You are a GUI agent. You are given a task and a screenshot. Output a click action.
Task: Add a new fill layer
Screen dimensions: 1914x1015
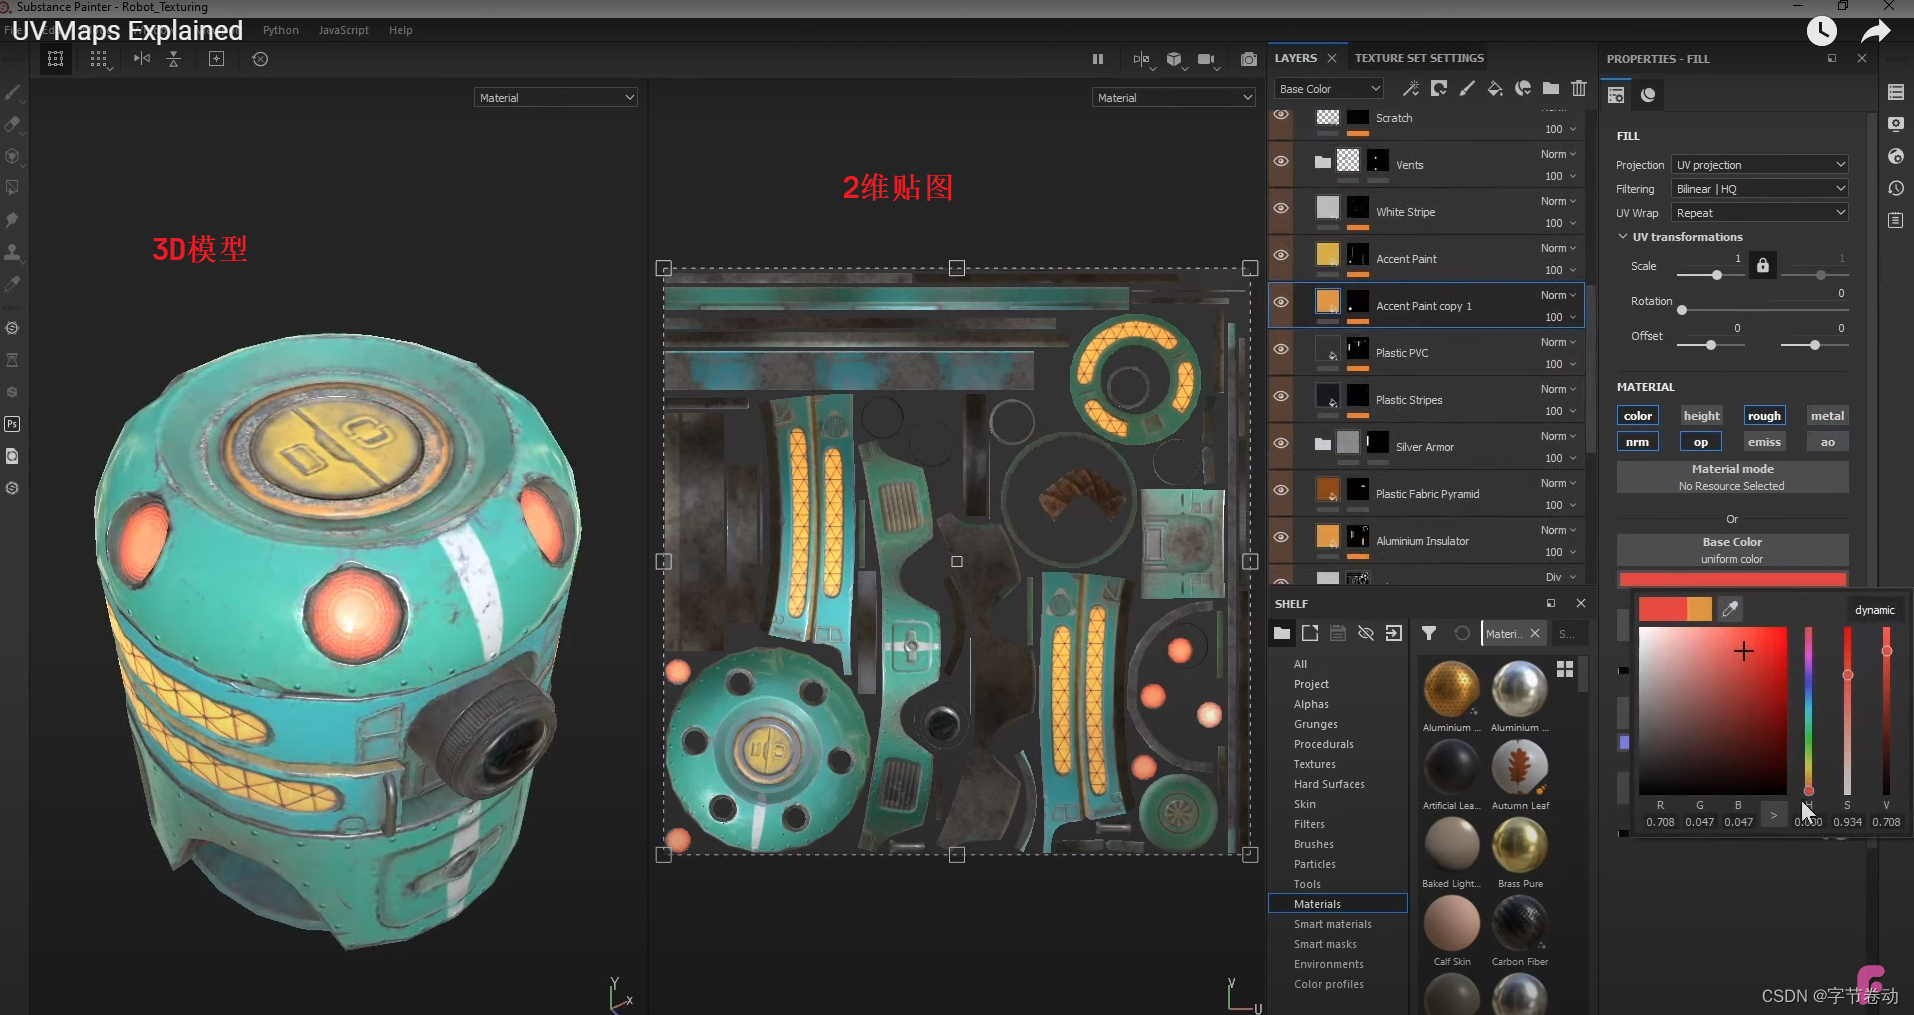1496,88
